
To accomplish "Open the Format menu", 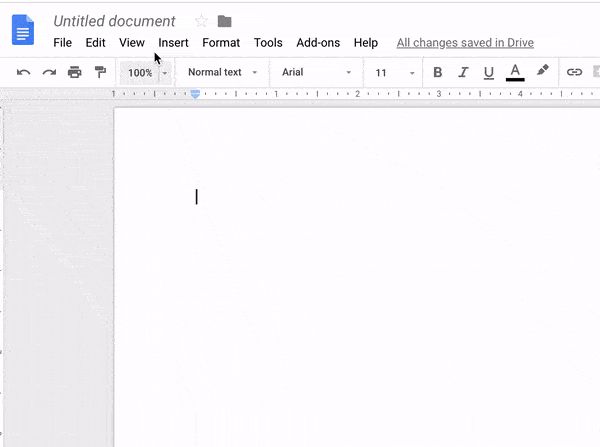I will [221, 43].
